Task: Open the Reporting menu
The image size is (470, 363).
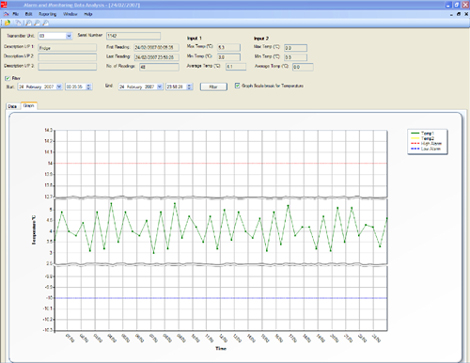Action: click(47, 14)
